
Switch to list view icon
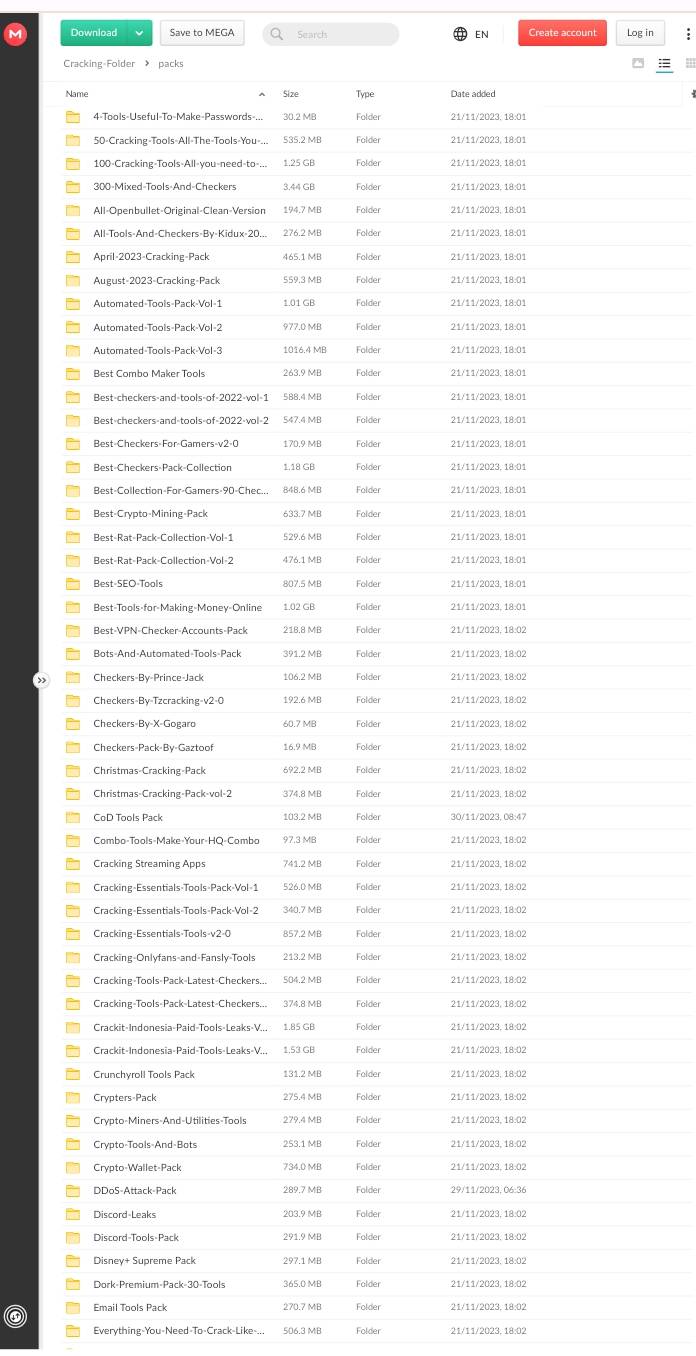pos(664,63)
